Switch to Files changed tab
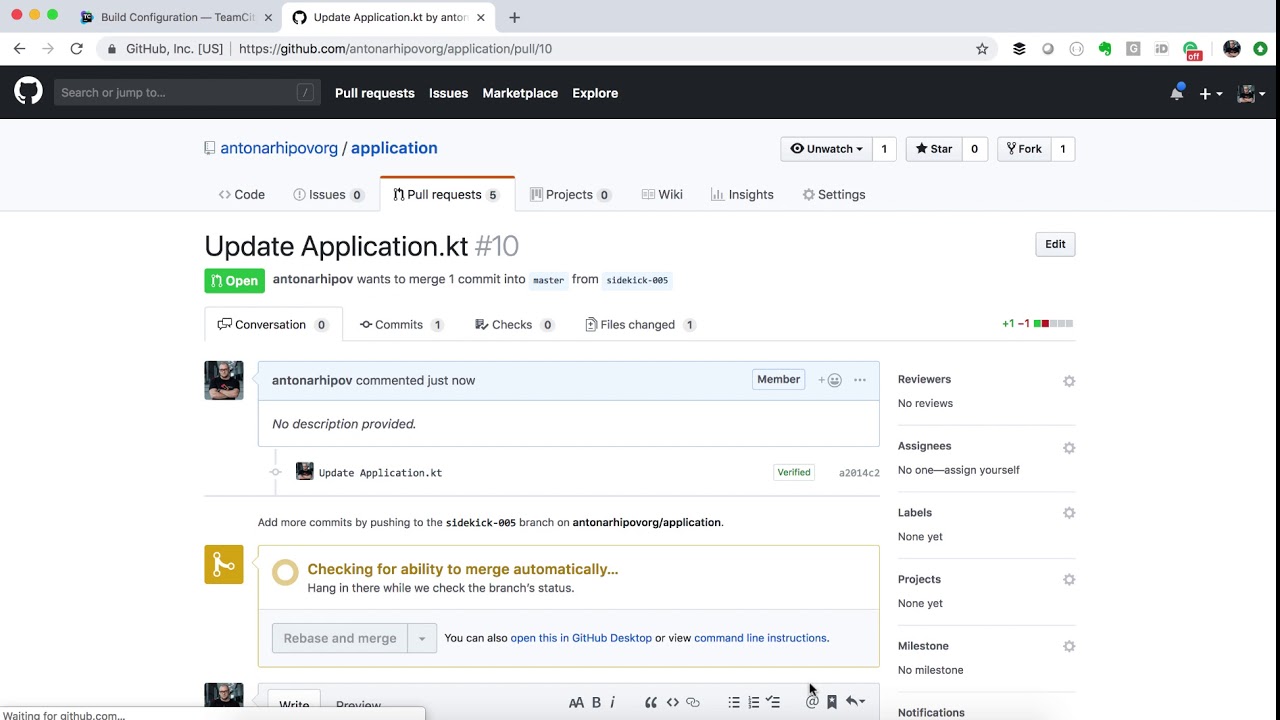Viewport: 1280px width, 720px height. [640, 324]
